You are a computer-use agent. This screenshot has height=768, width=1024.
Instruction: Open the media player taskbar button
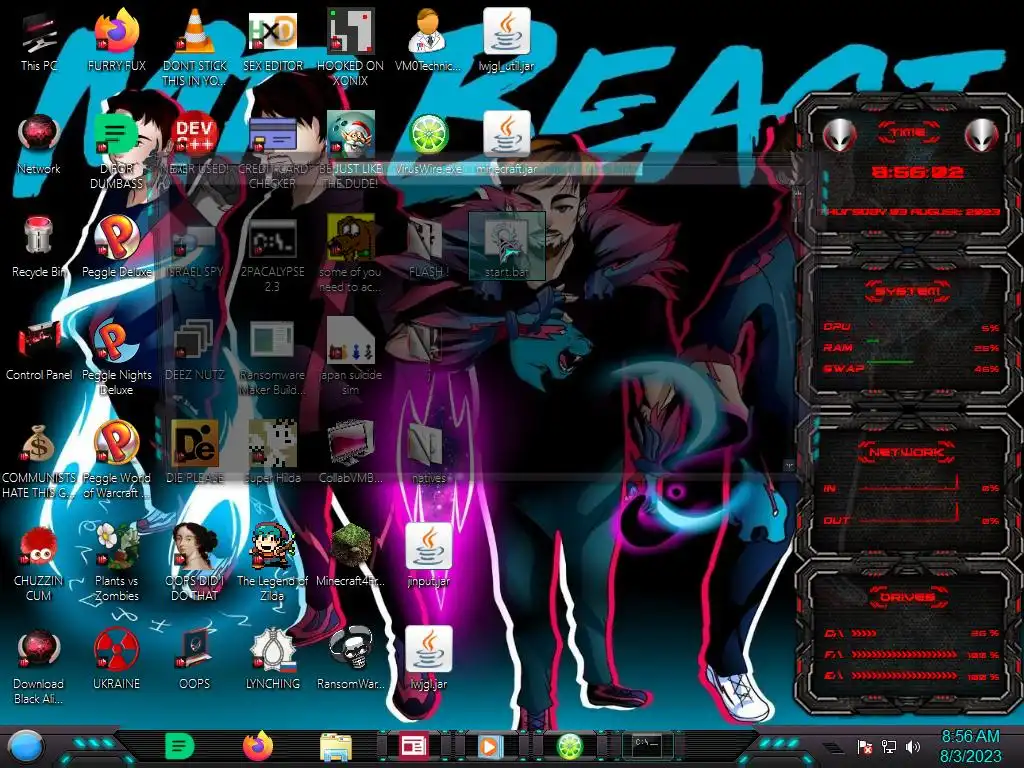(489, 746)
